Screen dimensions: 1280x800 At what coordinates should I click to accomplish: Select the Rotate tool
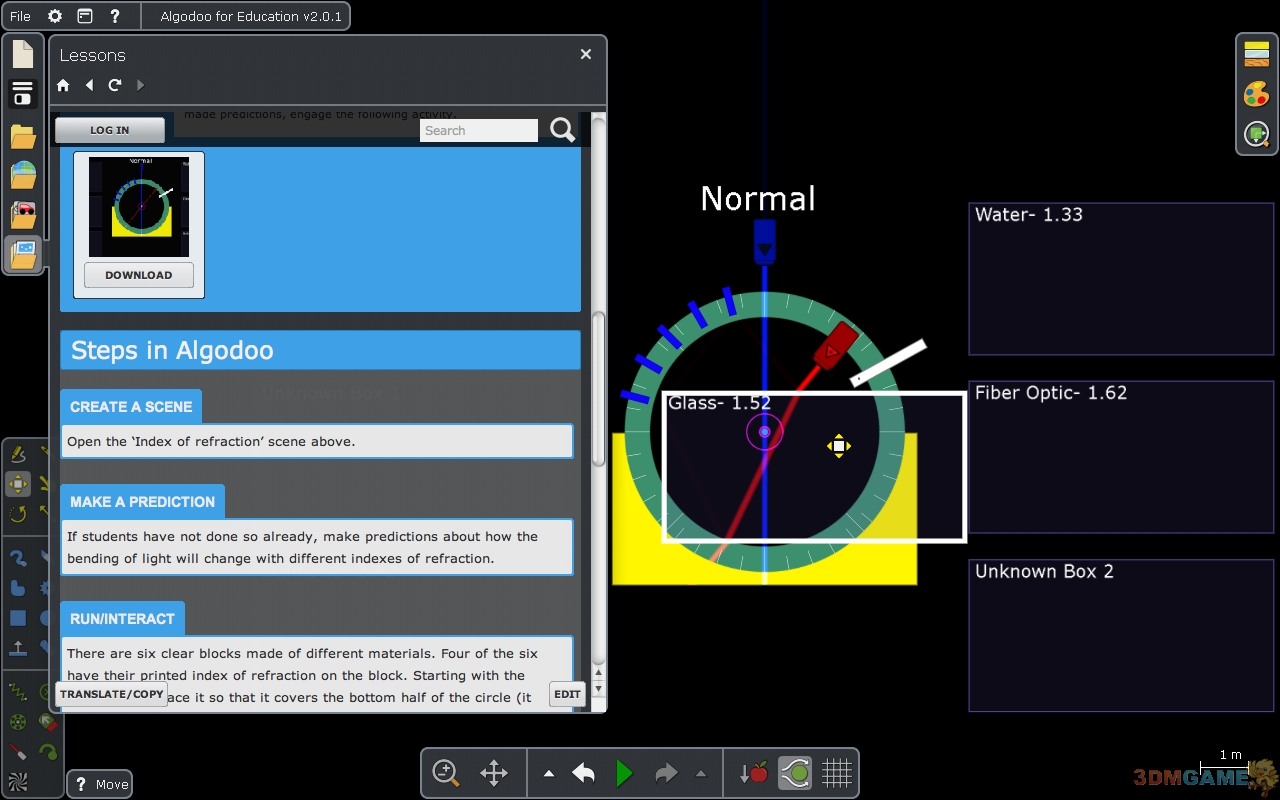[18, 514]
